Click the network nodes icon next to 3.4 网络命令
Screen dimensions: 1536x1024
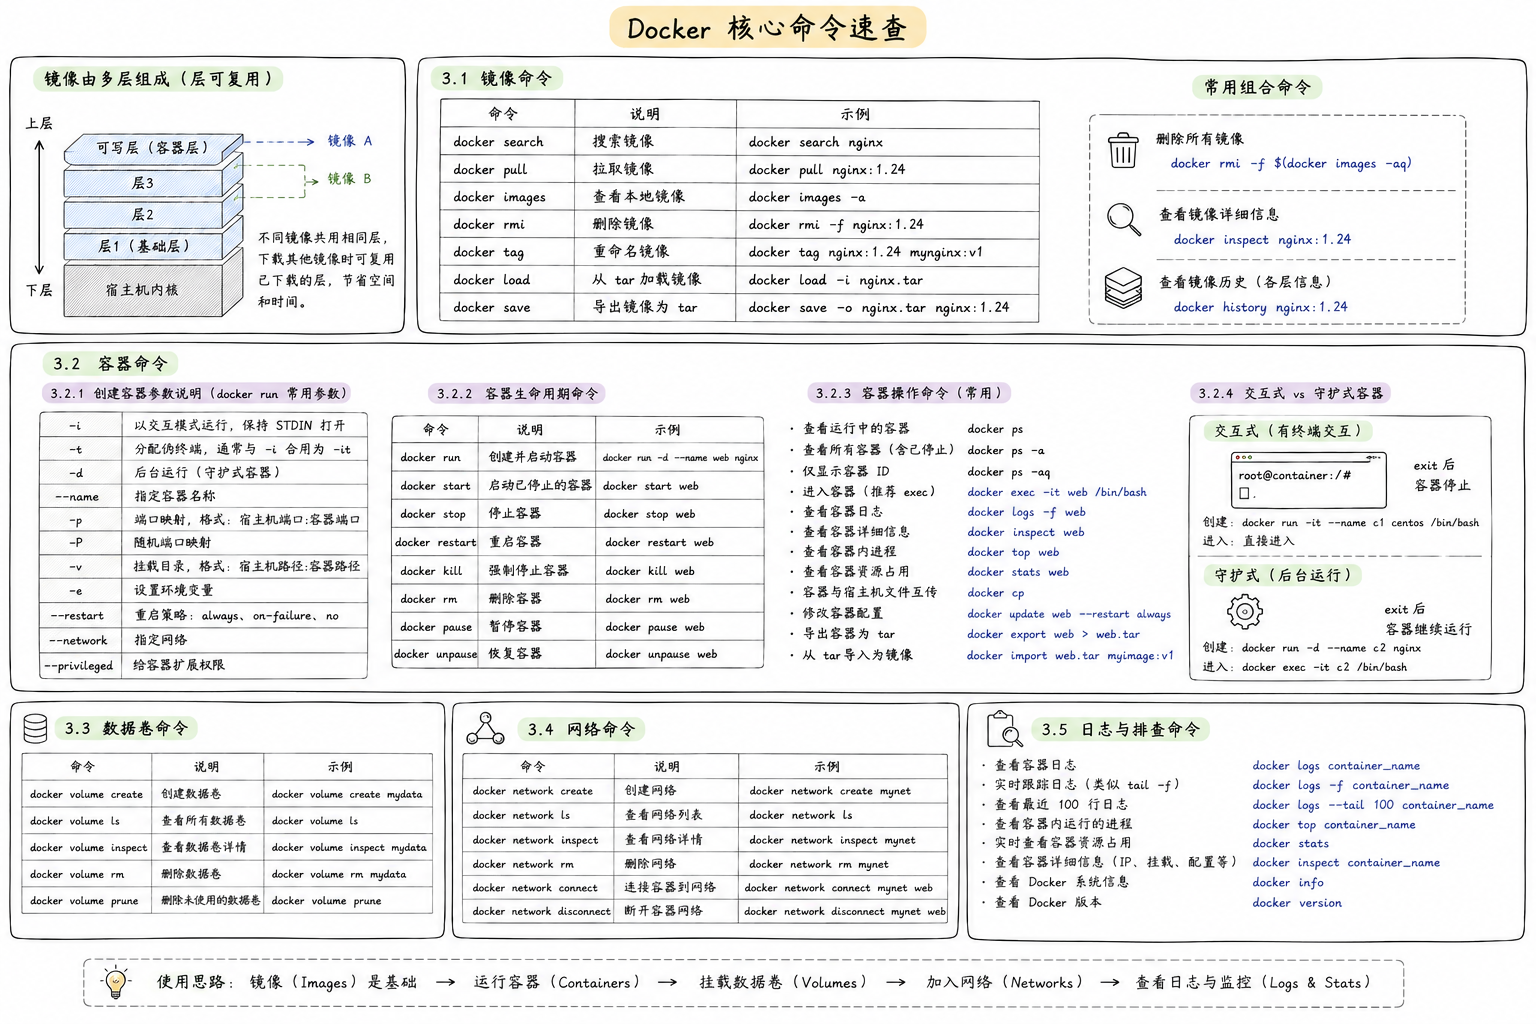[485, 729]
